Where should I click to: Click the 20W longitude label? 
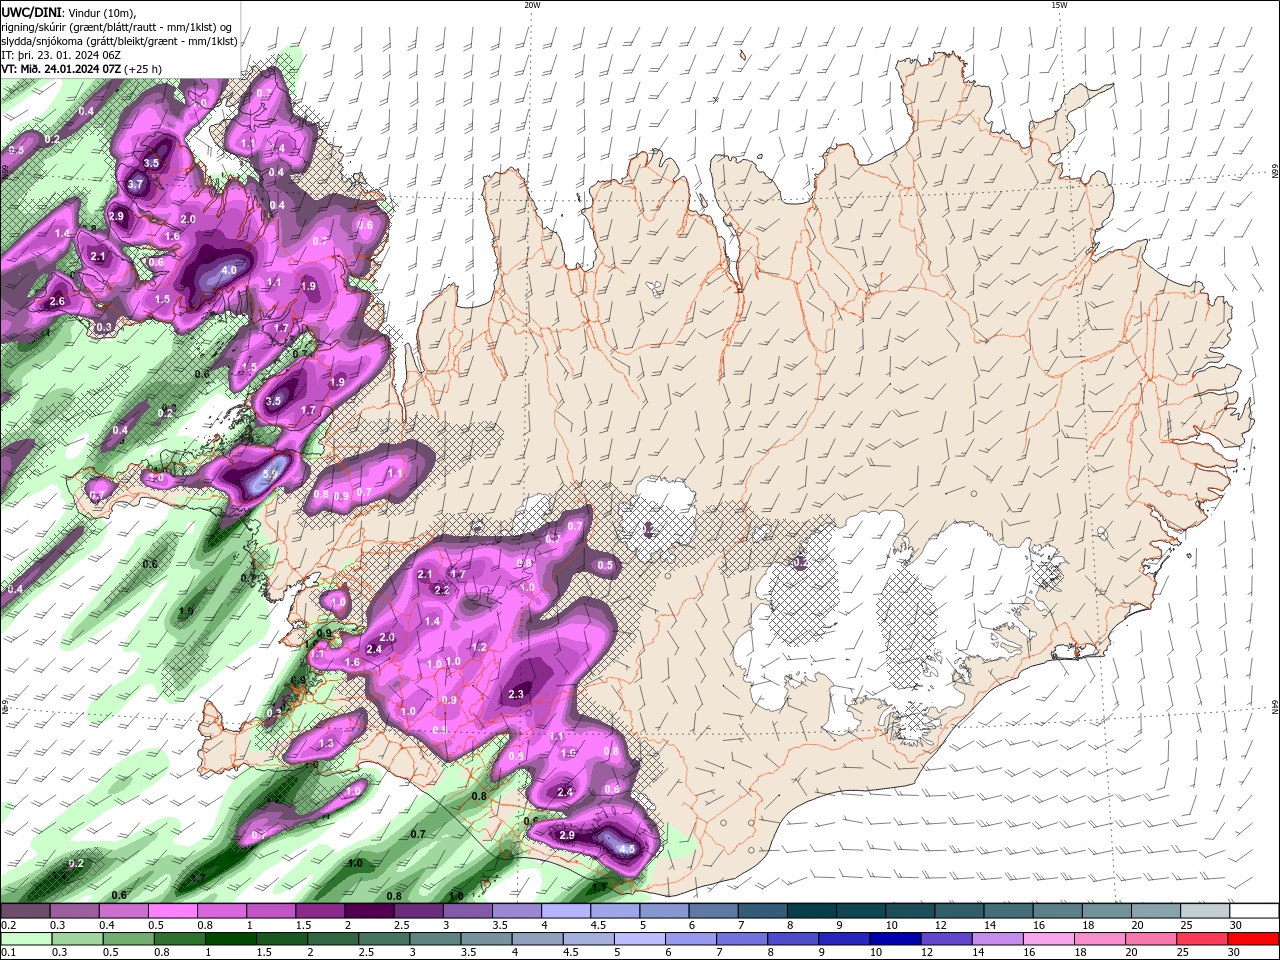point(532,5)
